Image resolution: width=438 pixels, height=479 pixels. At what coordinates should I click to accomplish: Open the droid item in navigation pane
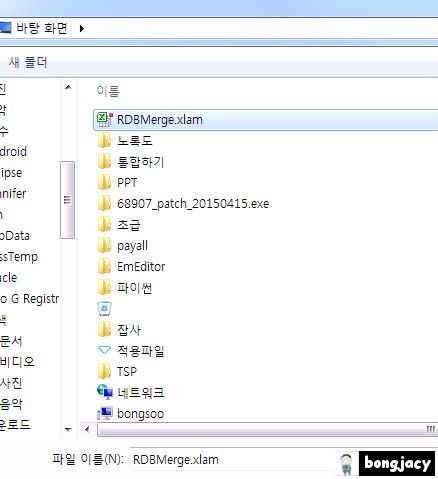(x=13, y=152)
